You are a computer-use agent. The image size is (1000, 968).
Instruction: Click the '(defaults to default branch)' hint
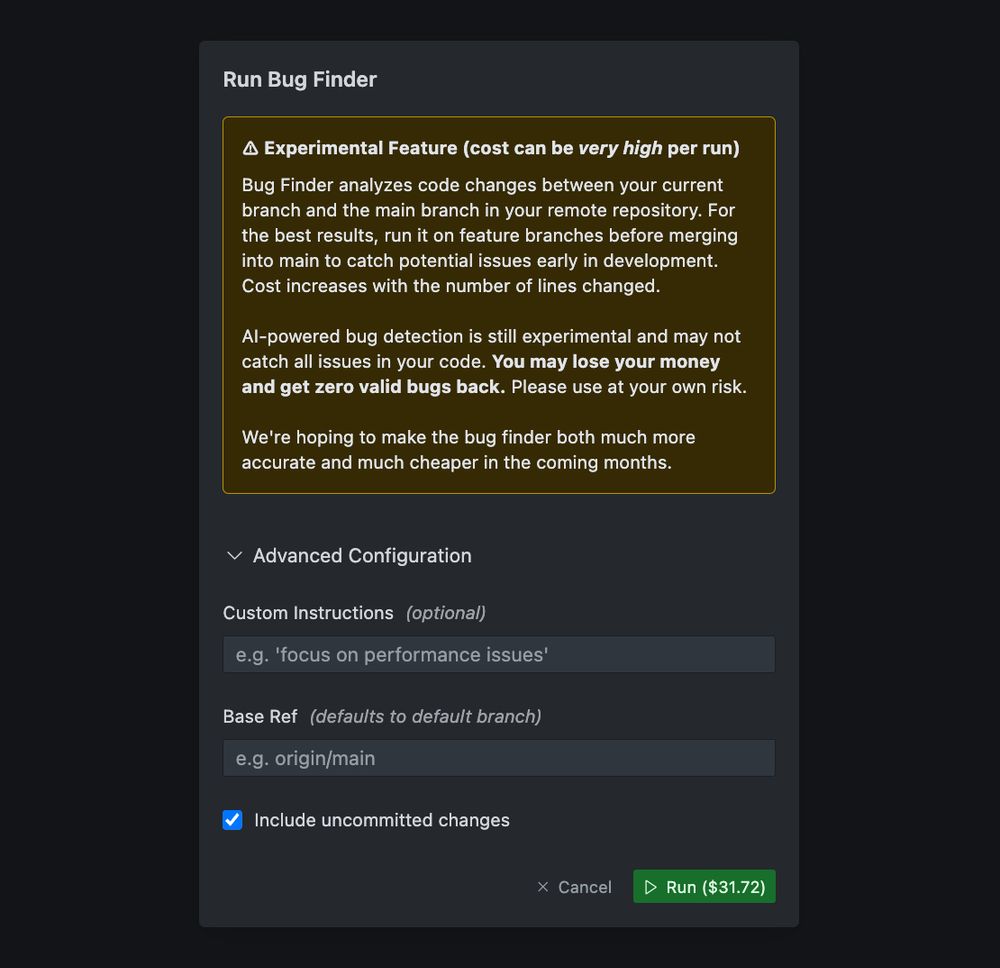point(425,717)
